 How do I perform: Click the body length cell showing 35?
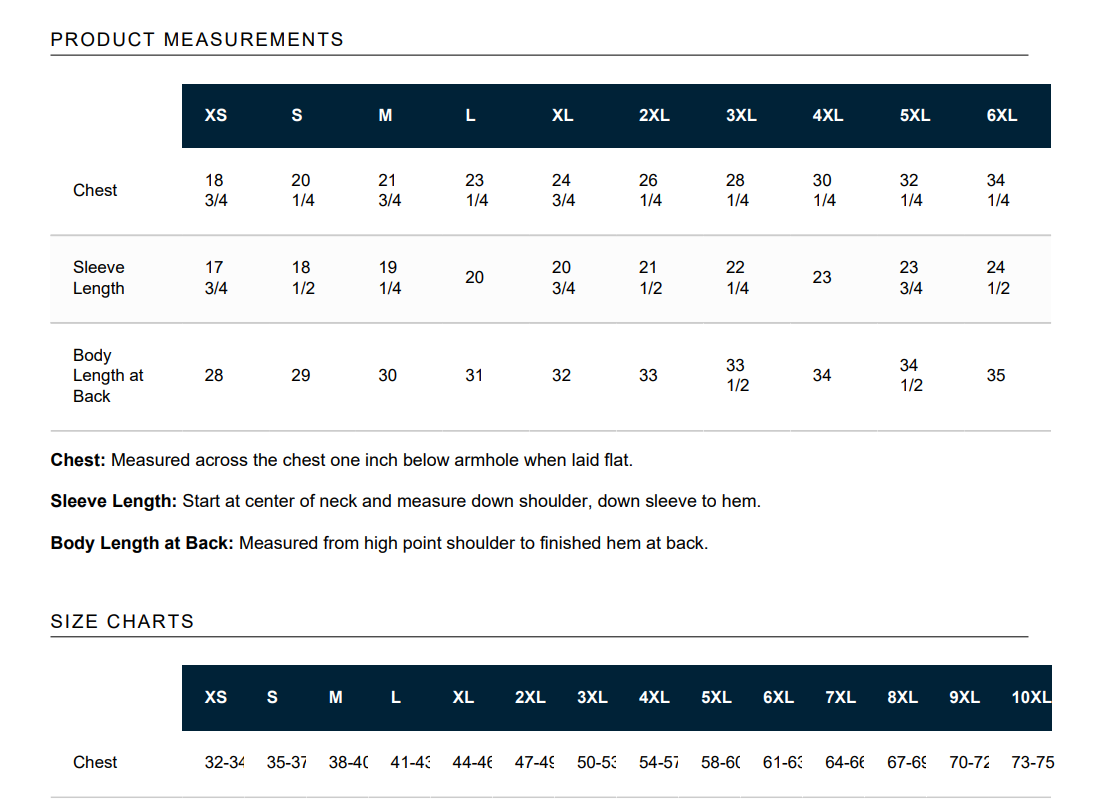pyautogui.click(x=996, y=376)
